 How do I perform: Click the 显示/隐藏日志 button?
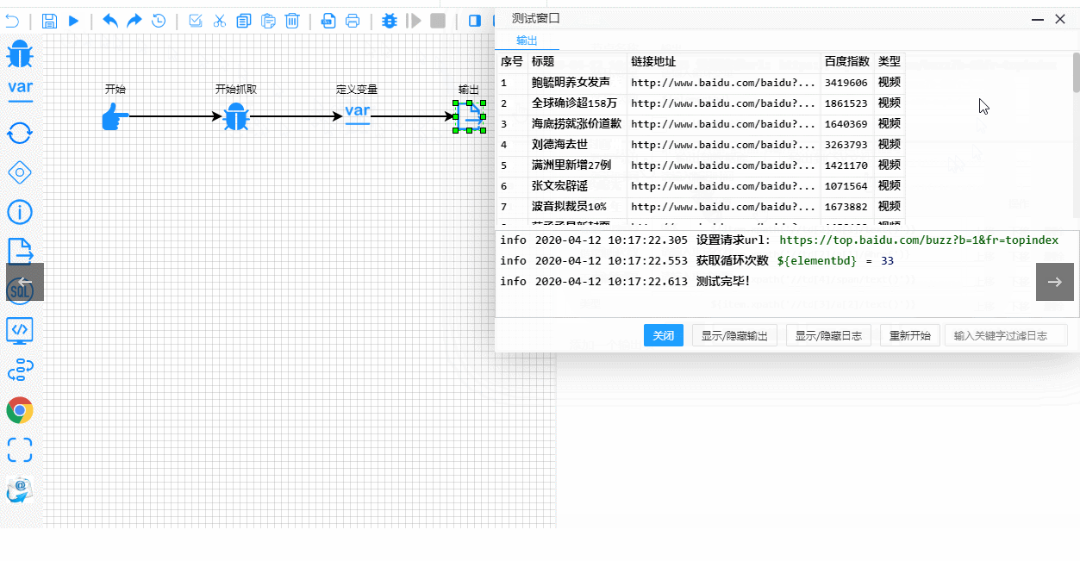(829, 336)
